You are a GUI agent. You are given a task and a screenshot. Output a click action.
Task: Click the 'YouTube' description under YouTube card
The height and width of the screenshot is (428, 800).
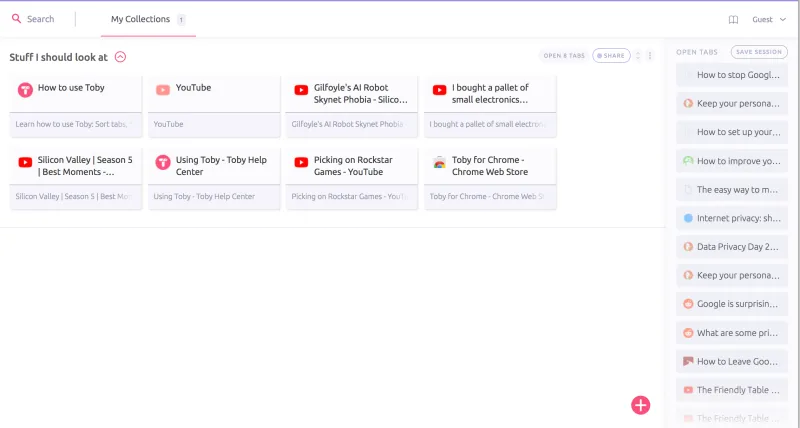168,124
